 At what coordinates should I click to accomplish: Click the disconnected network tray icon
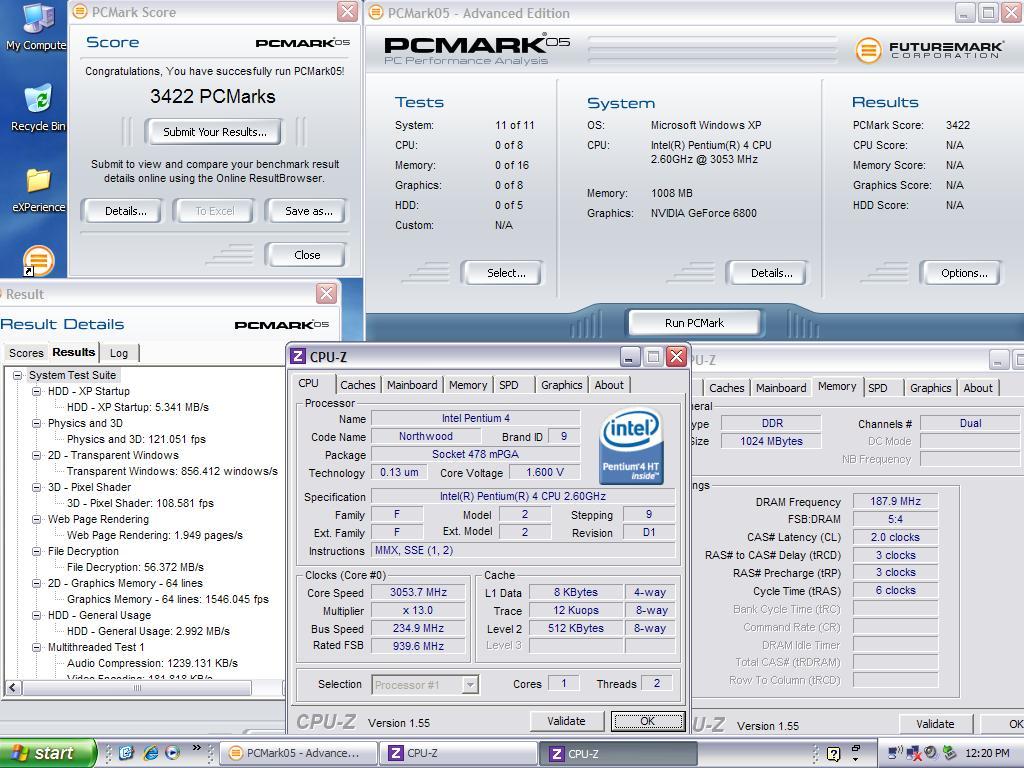point(913,753)
